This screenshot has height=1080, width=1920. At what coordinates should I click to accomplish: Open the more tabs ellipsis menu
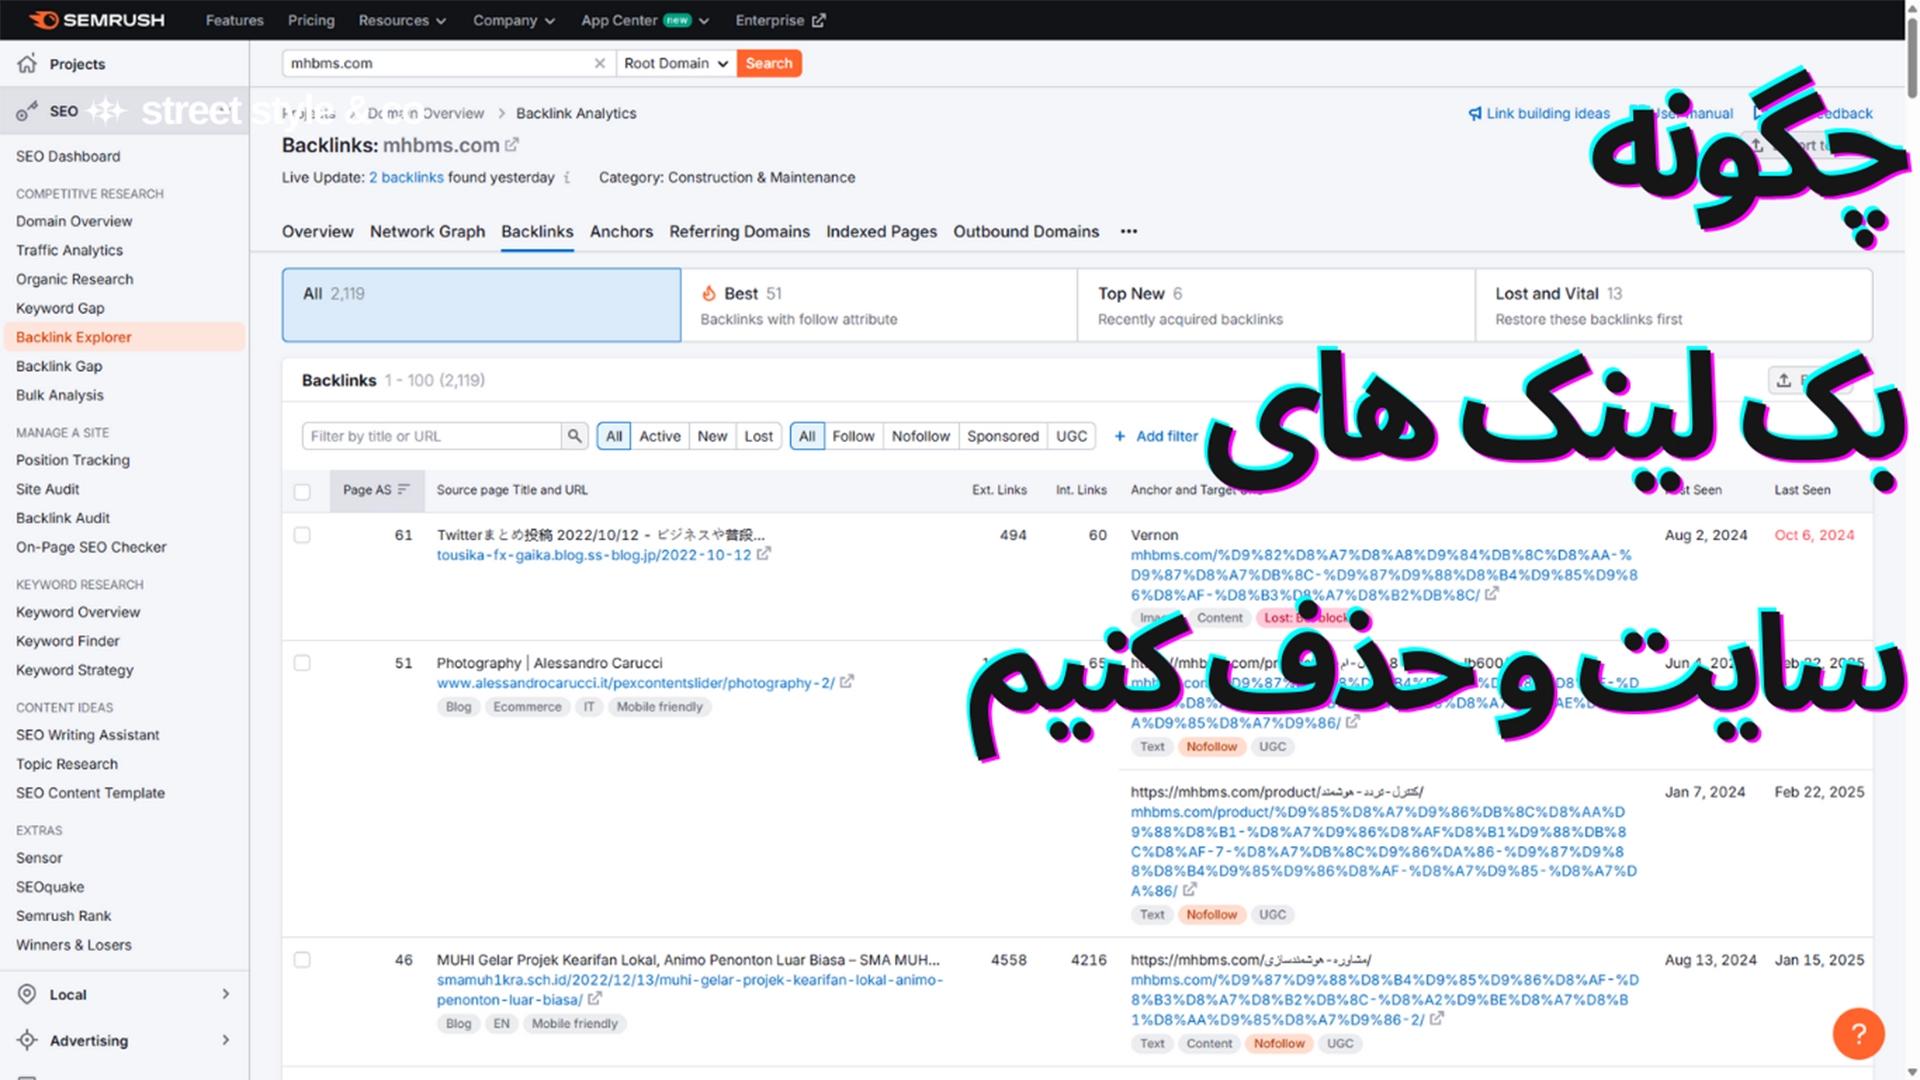point(1129,231)
